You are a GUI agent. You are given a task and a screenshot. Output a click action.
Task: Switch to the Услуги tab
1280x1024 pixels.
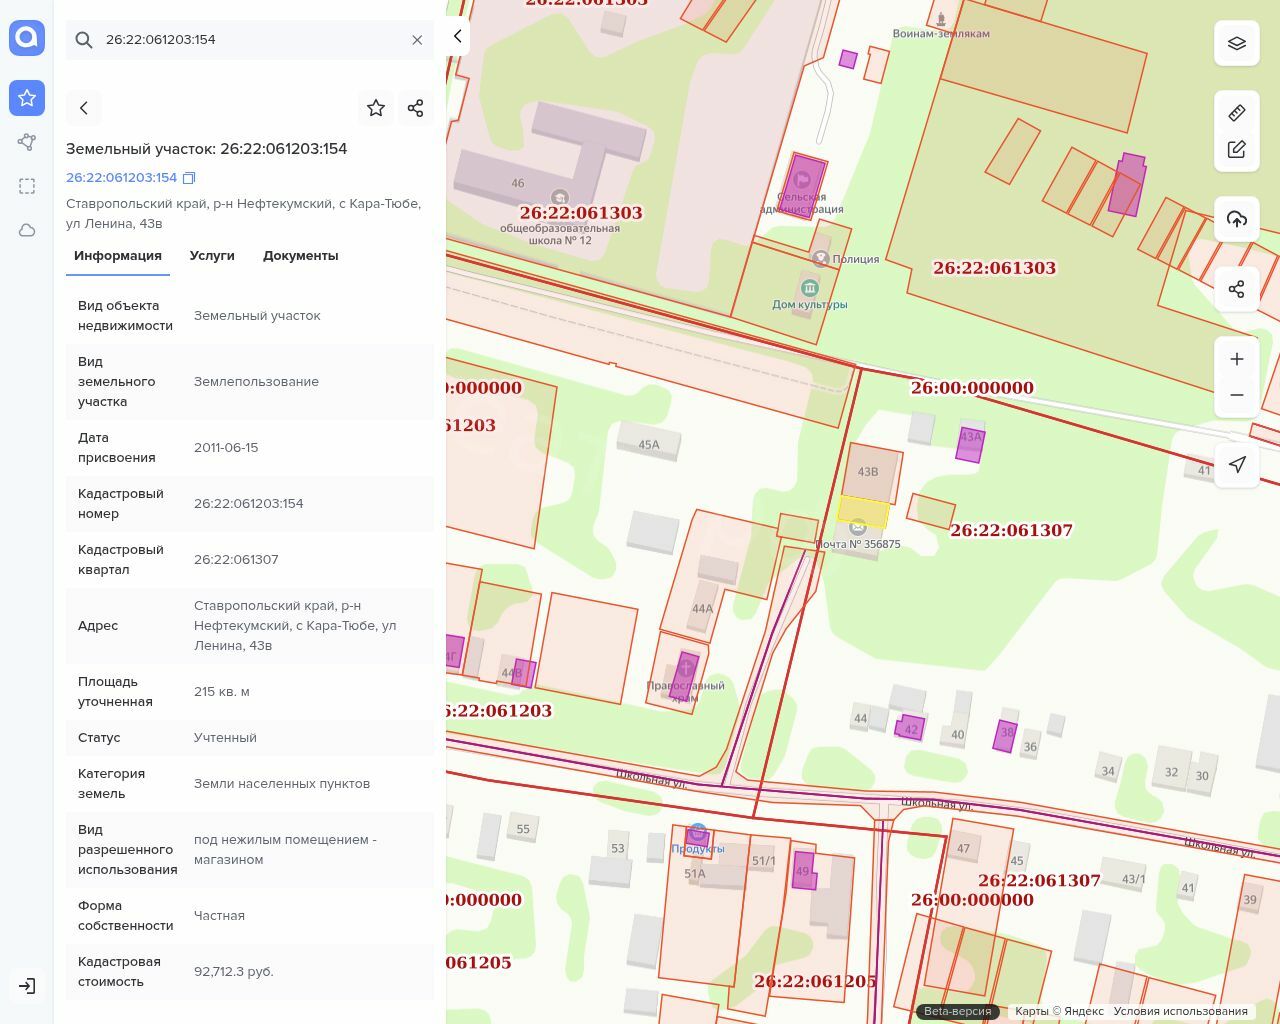pyautogui.click(x=212, y=256)
